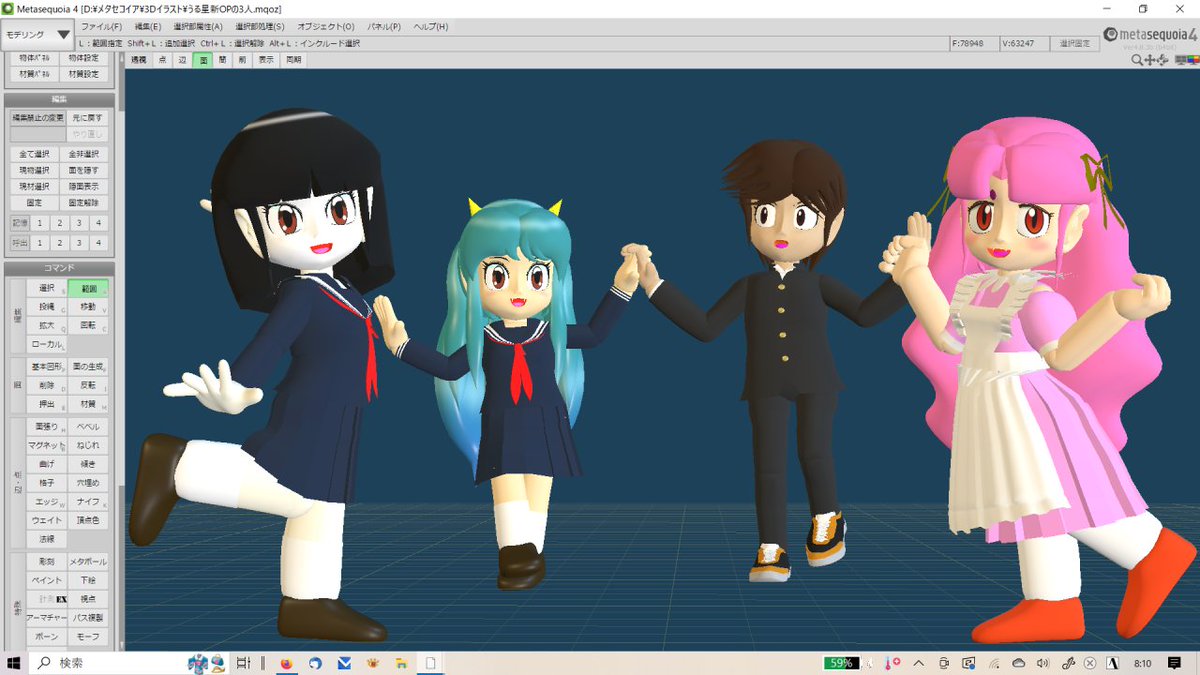This screenshot has width=1200, height=675.
Task: Select the マグネット magnet tool
Action: (46, 445)
